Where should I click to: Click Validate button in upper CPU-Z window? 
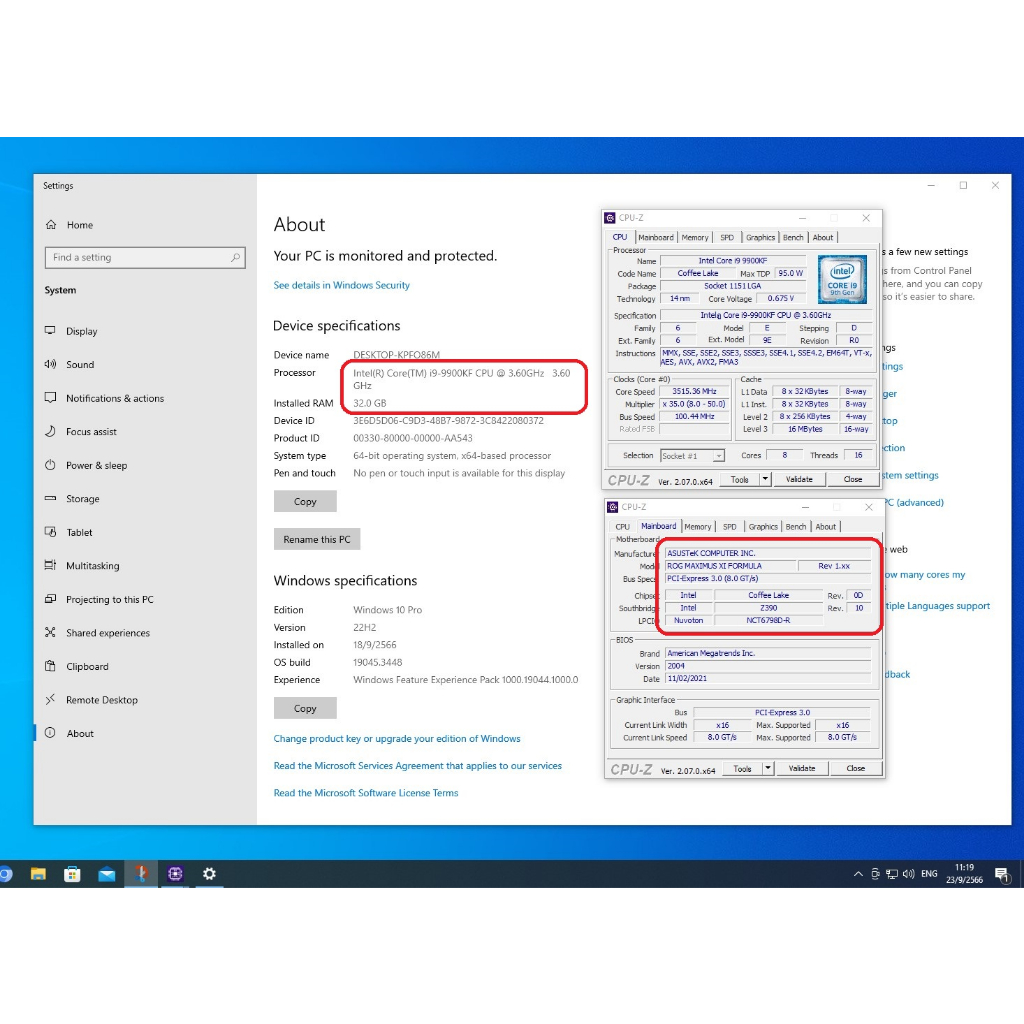[799, 480]
